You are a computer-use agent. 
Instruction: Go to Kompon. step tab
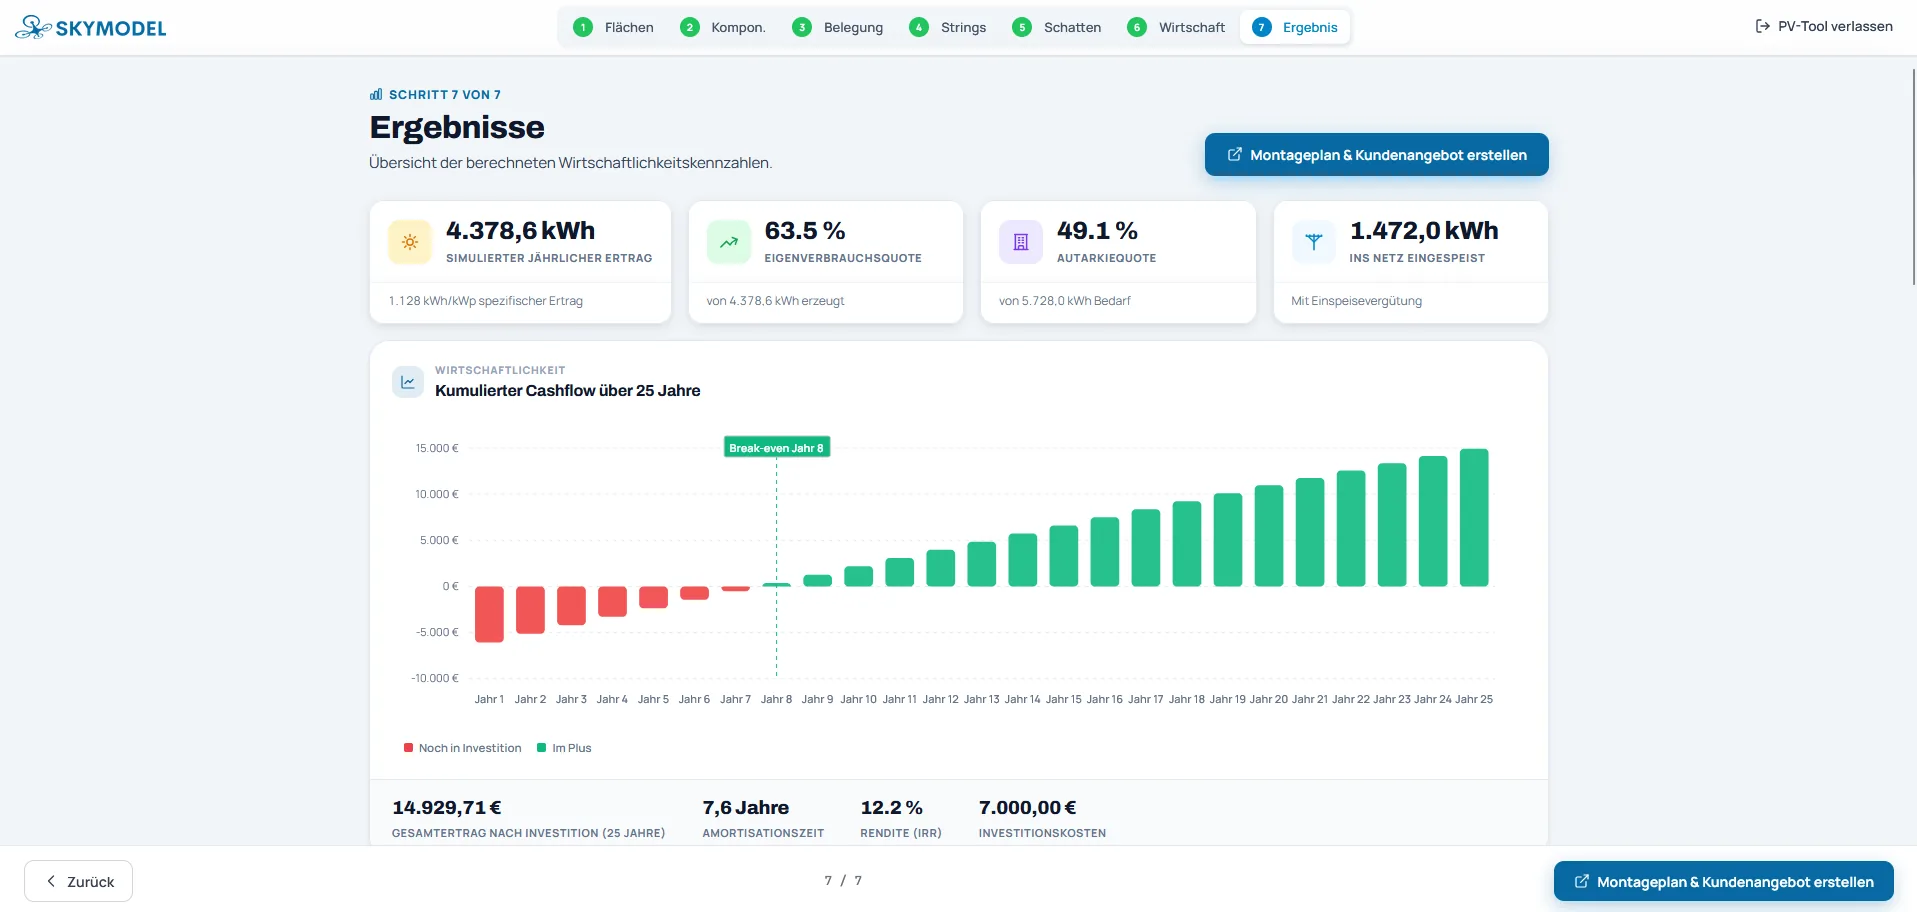(723, 27)
